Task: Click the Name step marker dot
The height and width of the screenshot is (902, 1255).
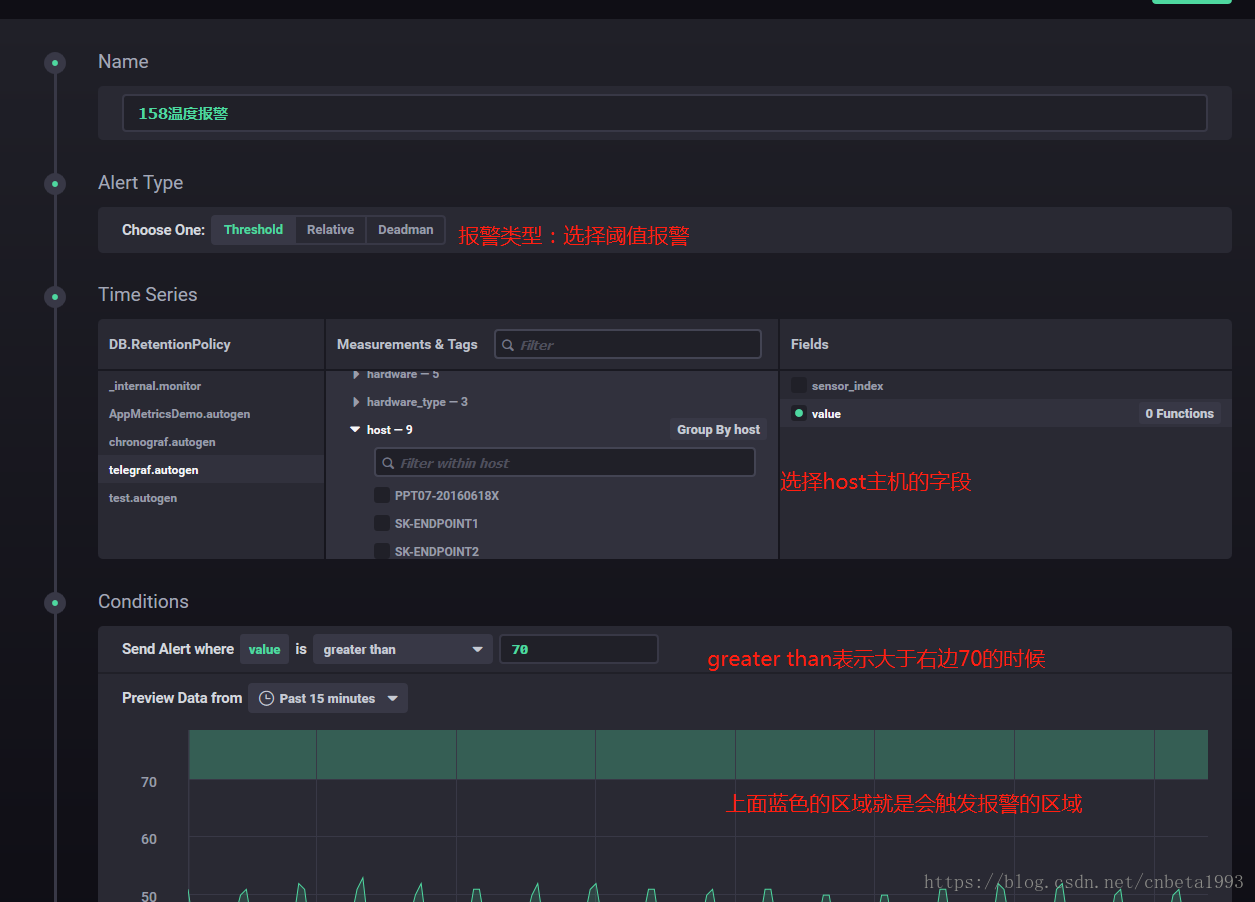Action: pyautogui.click(x=55, y=63)
